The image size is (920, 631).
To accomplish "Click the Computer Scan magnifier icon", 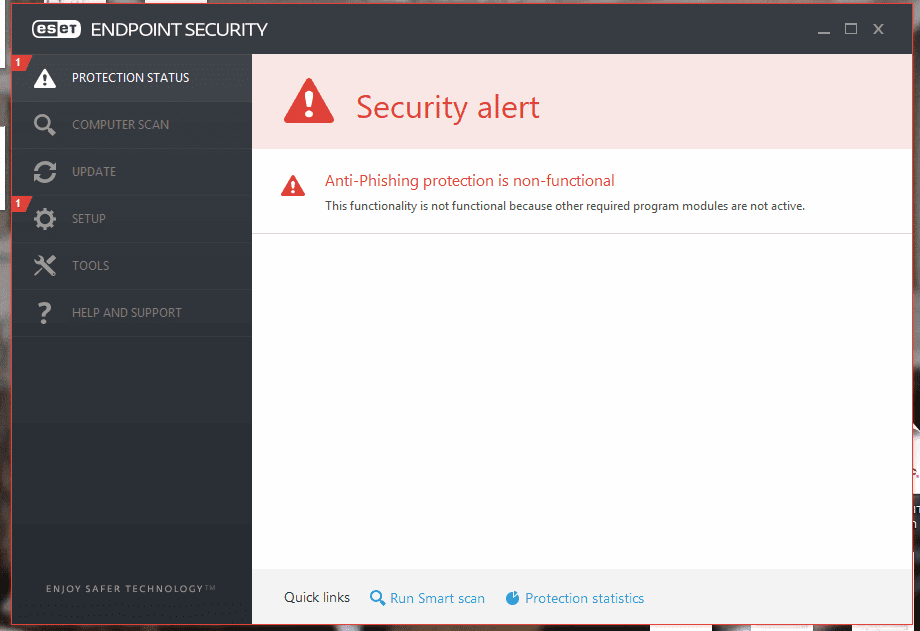I will pyautogui.click(x=45, y=125).
